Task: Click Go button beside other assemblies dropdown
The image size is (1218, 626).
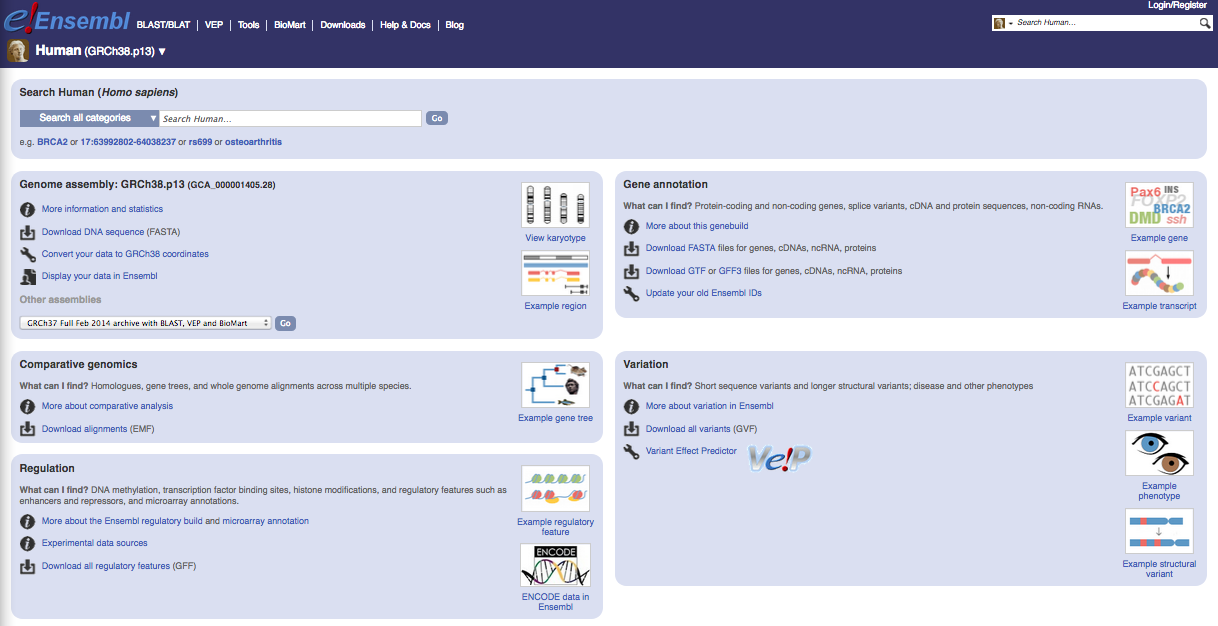Action: tap(285, 323)
